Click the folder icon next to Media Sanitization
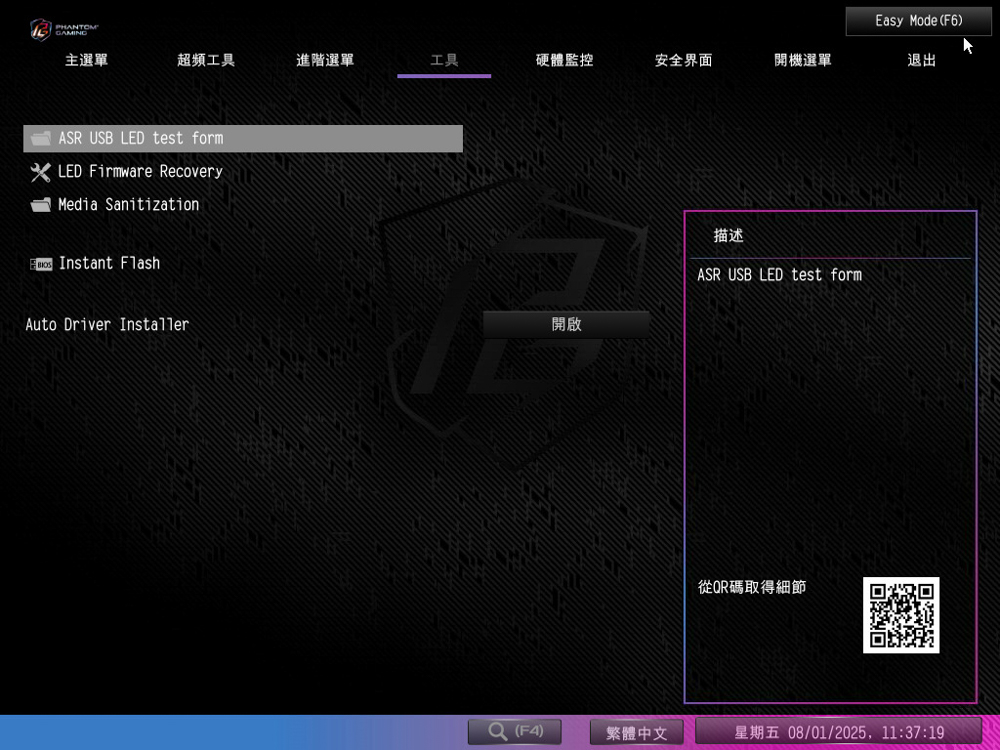 coord(40,205)
